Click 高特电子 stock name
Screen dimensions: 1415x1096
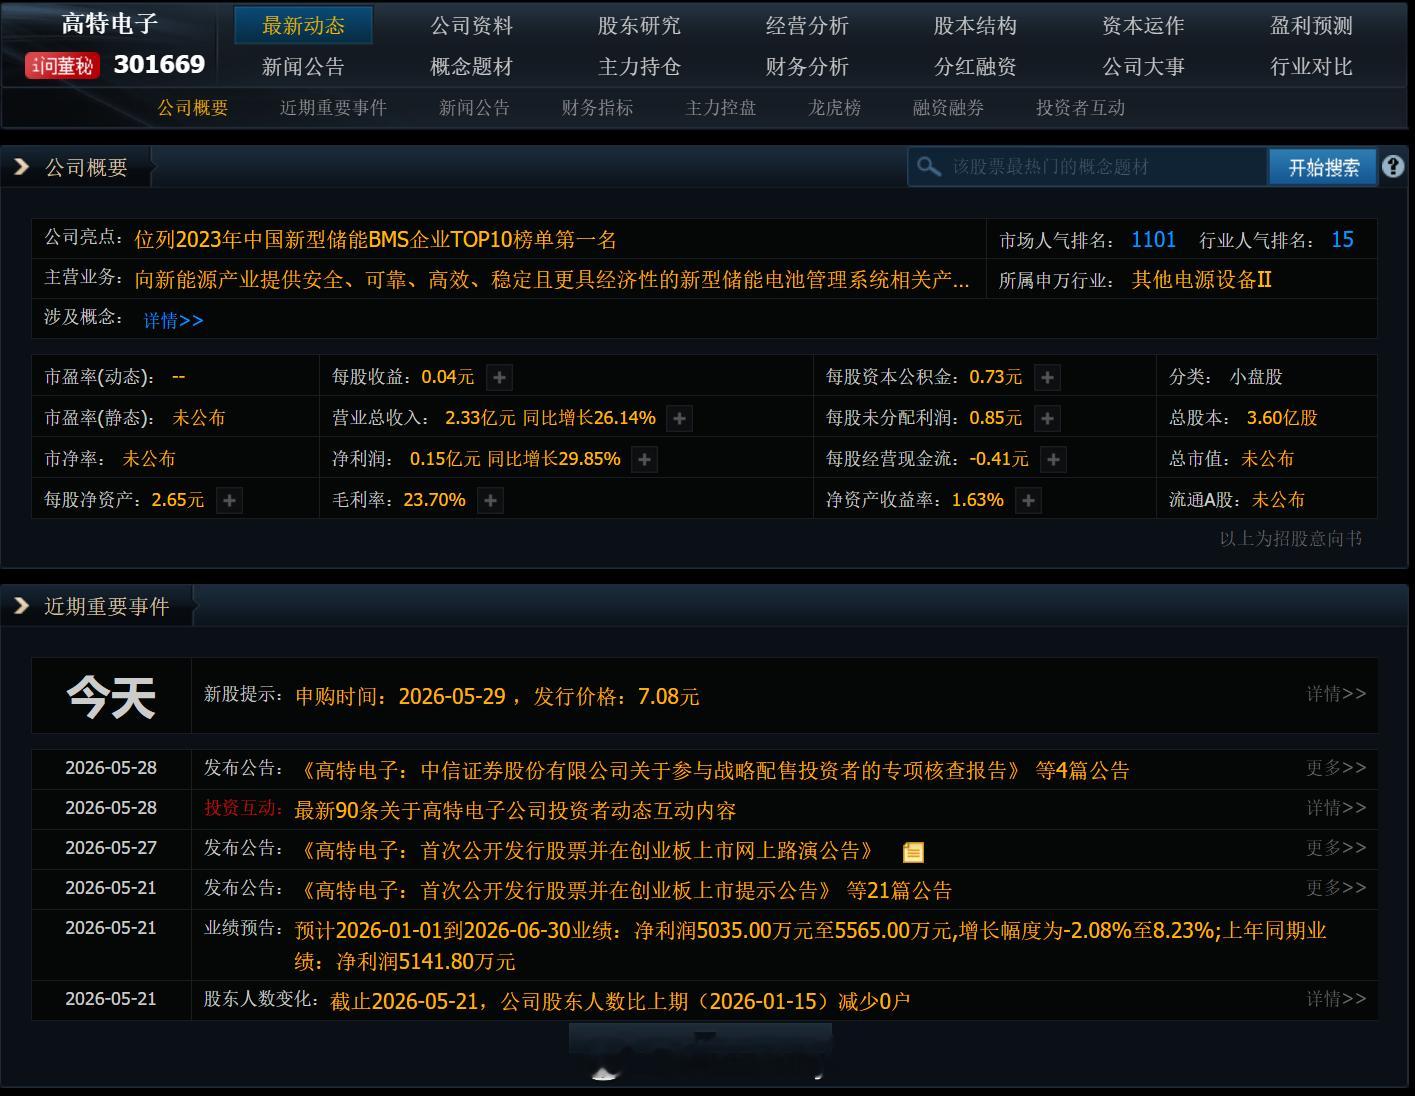pyautogui.click(x=110, y=24)
